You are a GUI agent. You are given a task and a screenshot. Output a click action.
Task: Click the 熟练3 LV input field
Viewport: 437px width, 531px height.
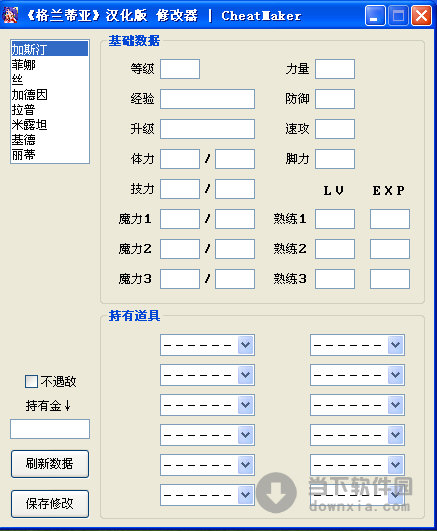point(335,279)
